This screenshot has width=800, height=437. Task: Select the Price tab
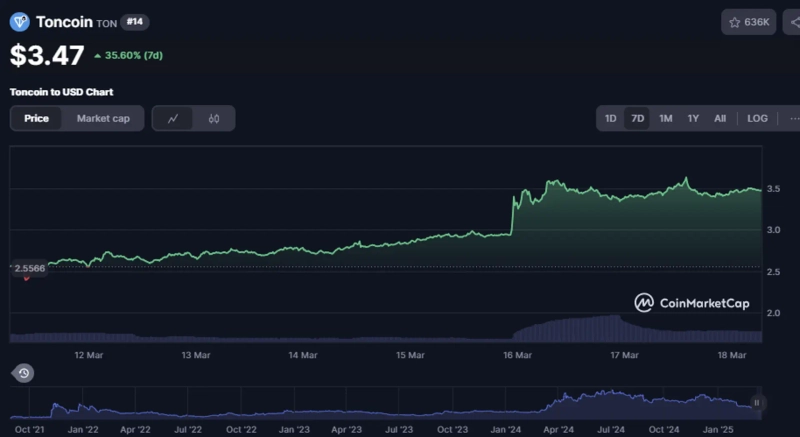(37, 118)
